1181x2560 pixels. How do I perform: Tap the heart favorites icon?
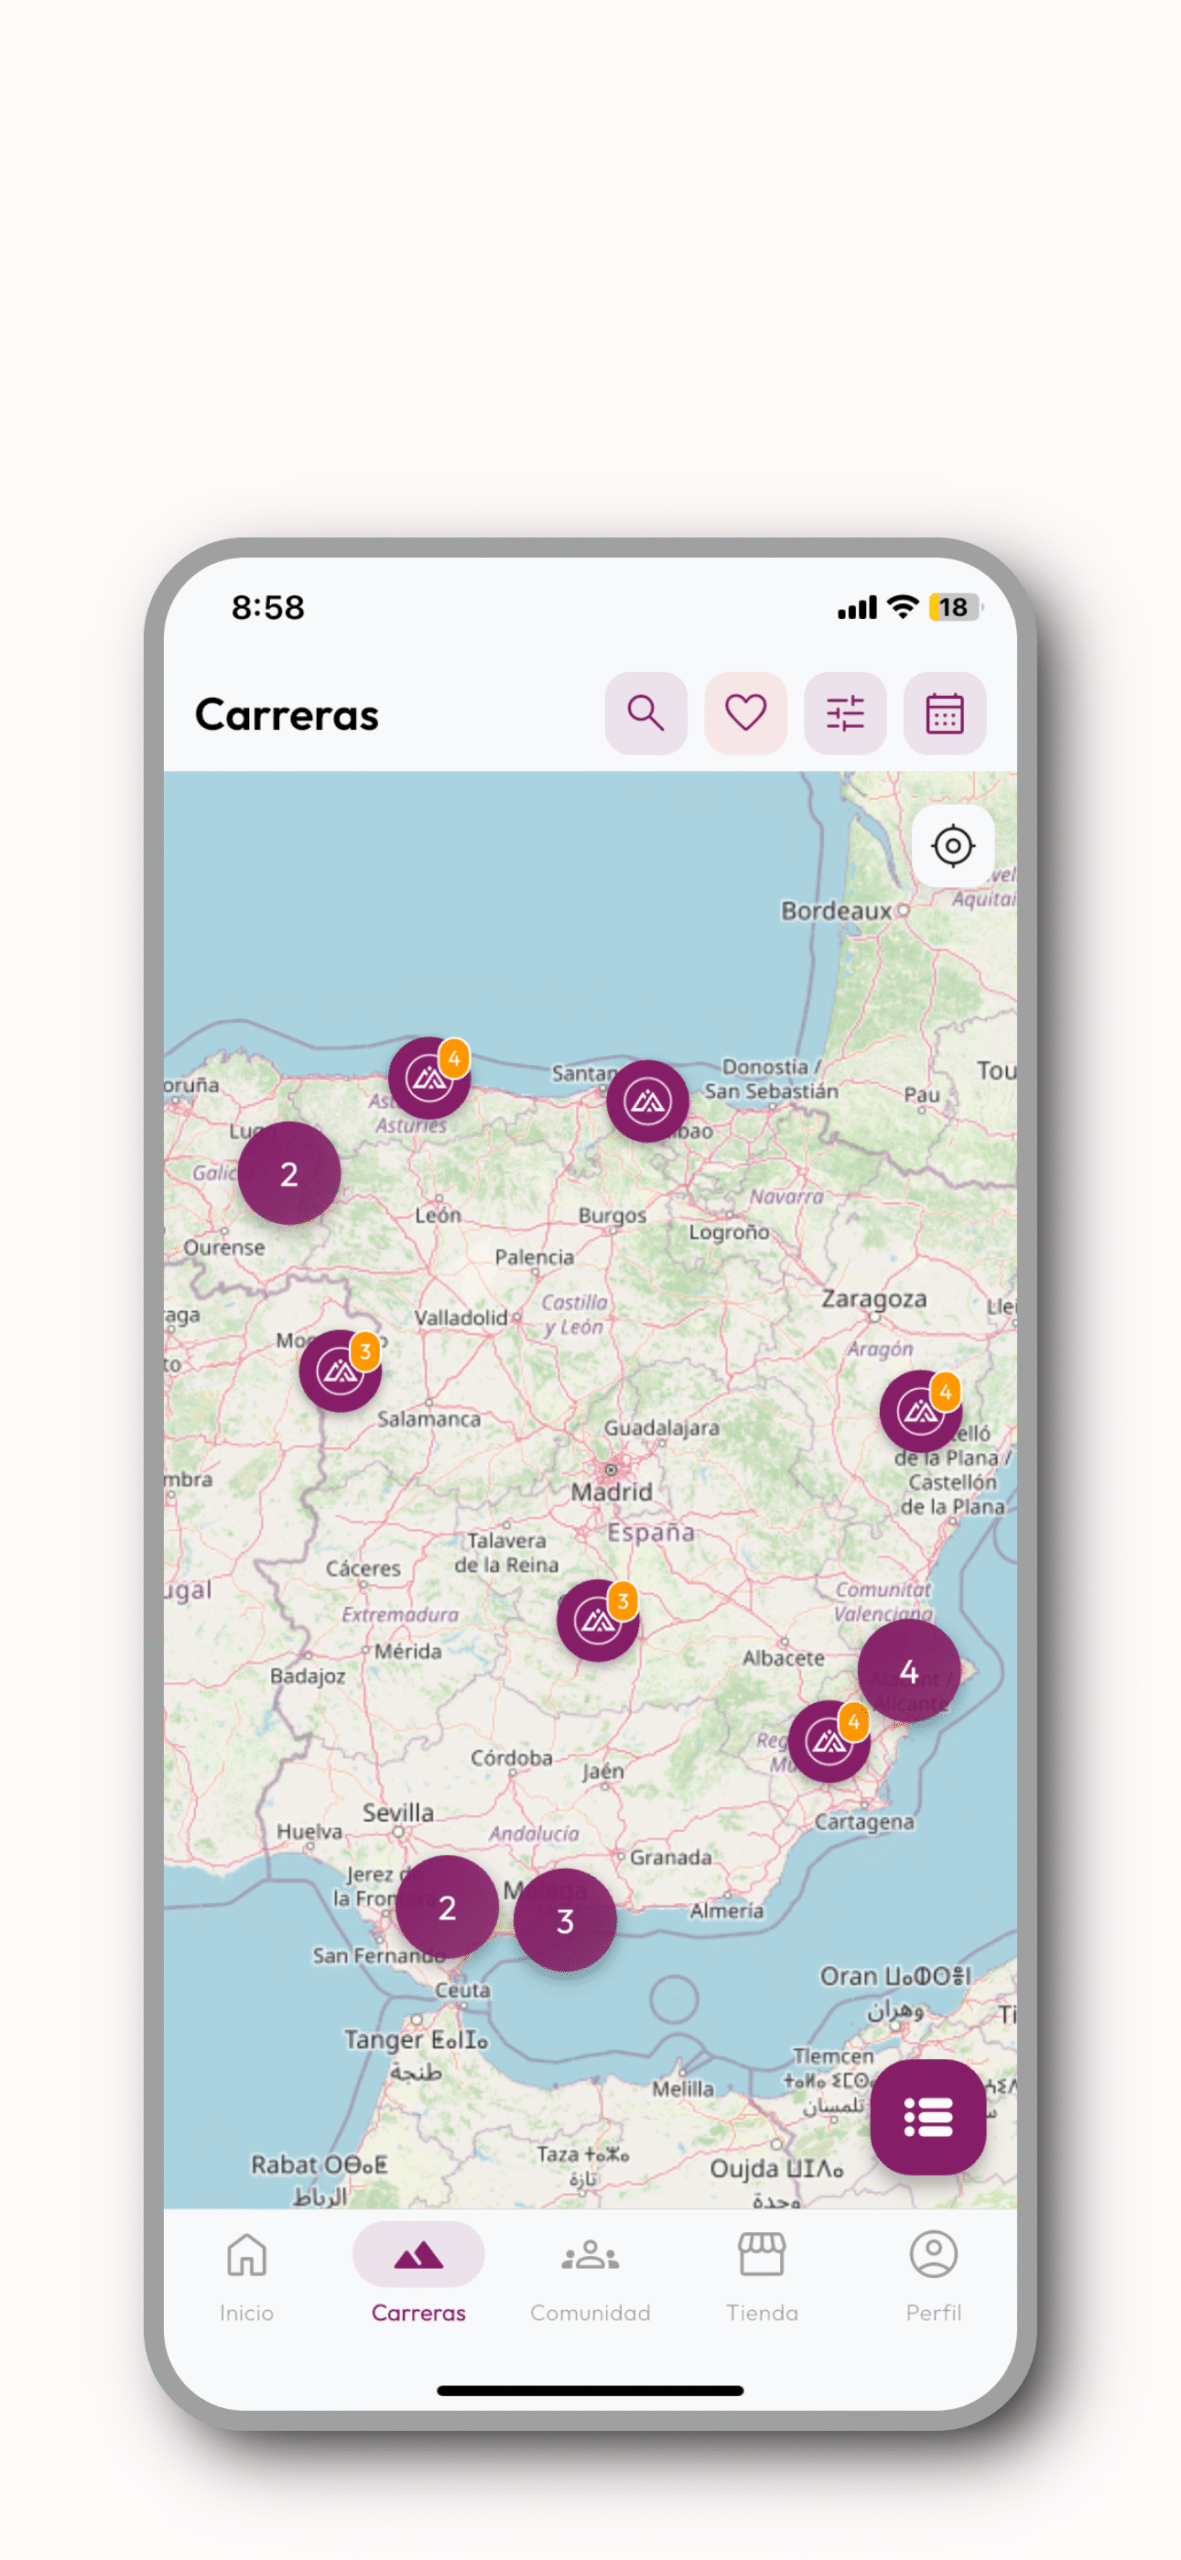point(745,713)
